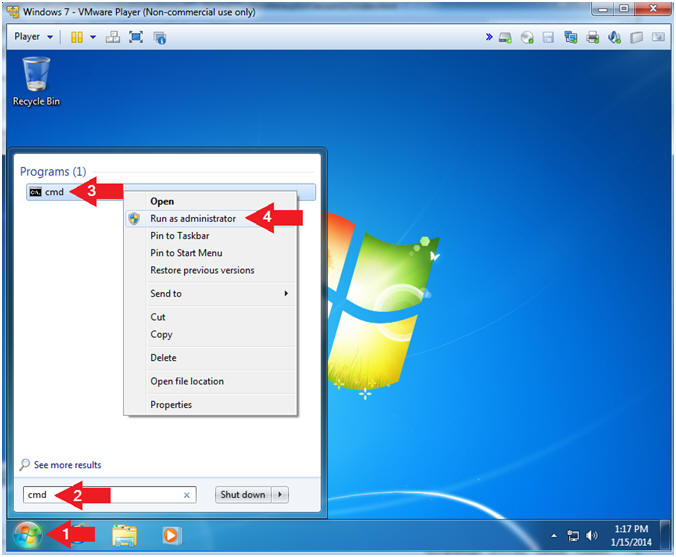Select the cmd program search result
The width and height of the screenshot is (676, 557).
pyautogui.click(x=171, y=192)
